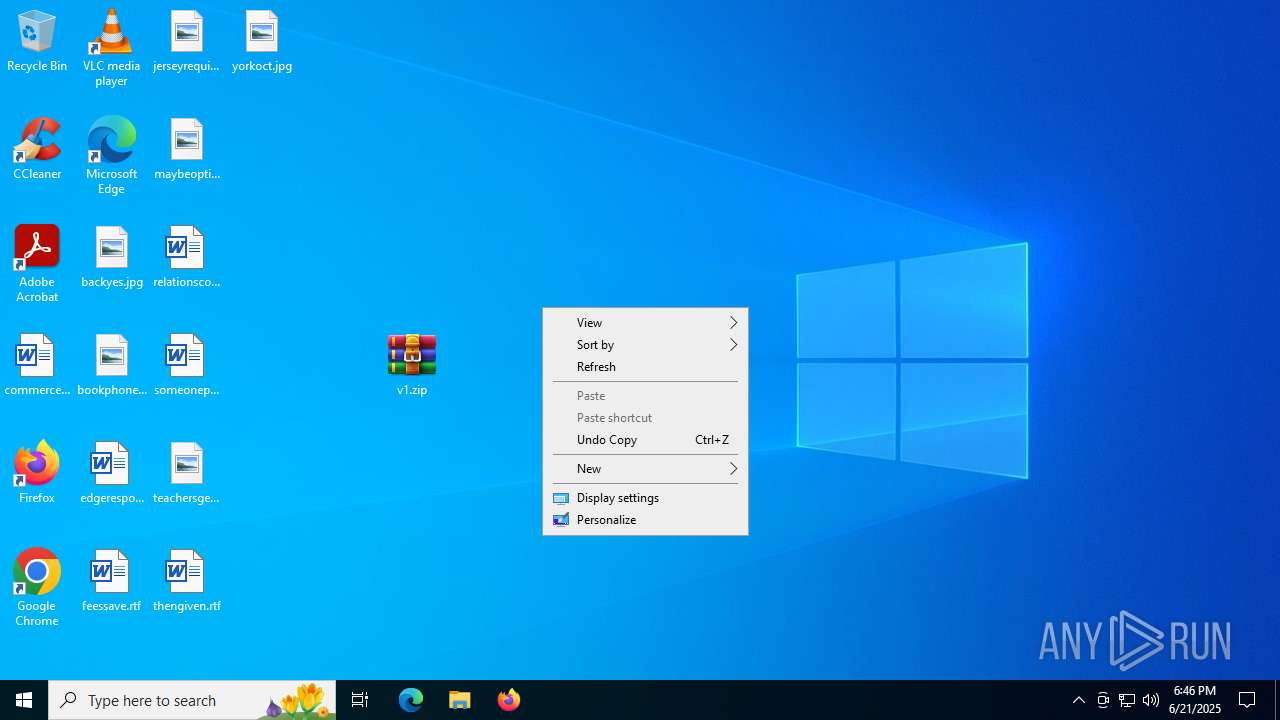Select the maybeopti... image file icon

click(x=186, y=149)
